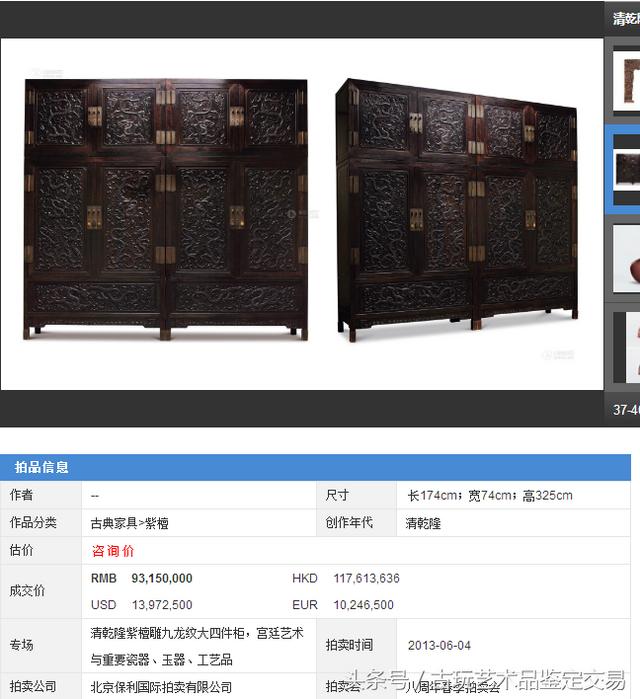Click the dimensions text 长174cm 宽74cm 高325cm
Image resolution: width=640 pixels, height=699 pixels.
pyautogui.click(x=490, y=495)
